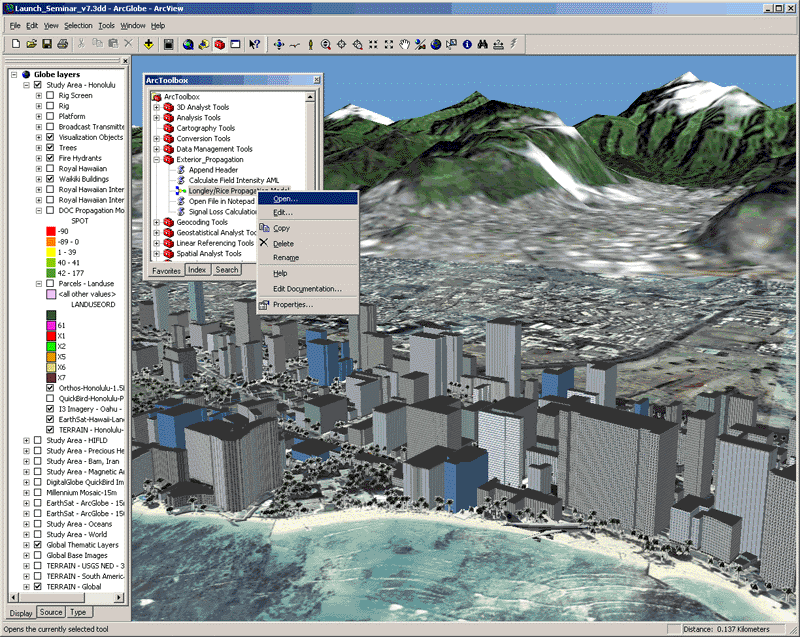
Task: Create a new globe document
Action: coord(16,44)
